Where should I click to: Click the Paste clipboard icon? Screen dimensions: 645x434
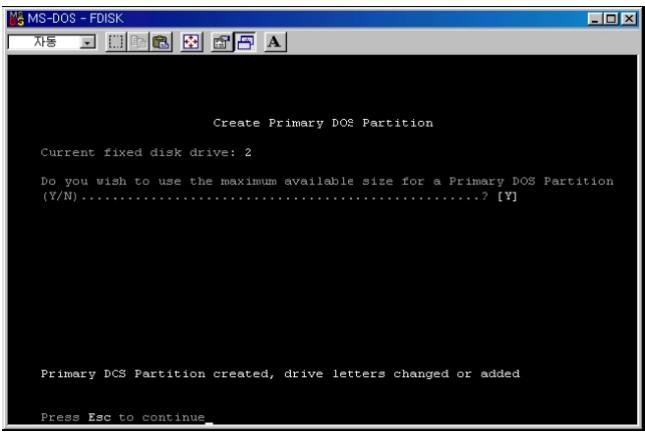tap(160, 42)
